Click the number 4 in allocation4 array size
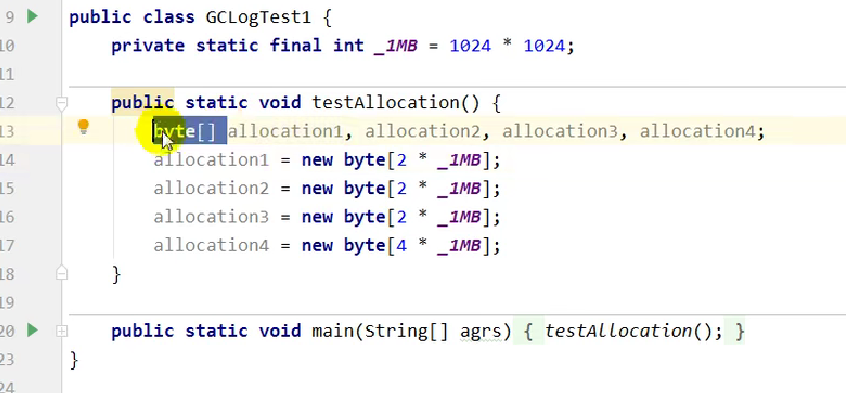The height and width of the screenshot is (393, 846). click(401, 246)
